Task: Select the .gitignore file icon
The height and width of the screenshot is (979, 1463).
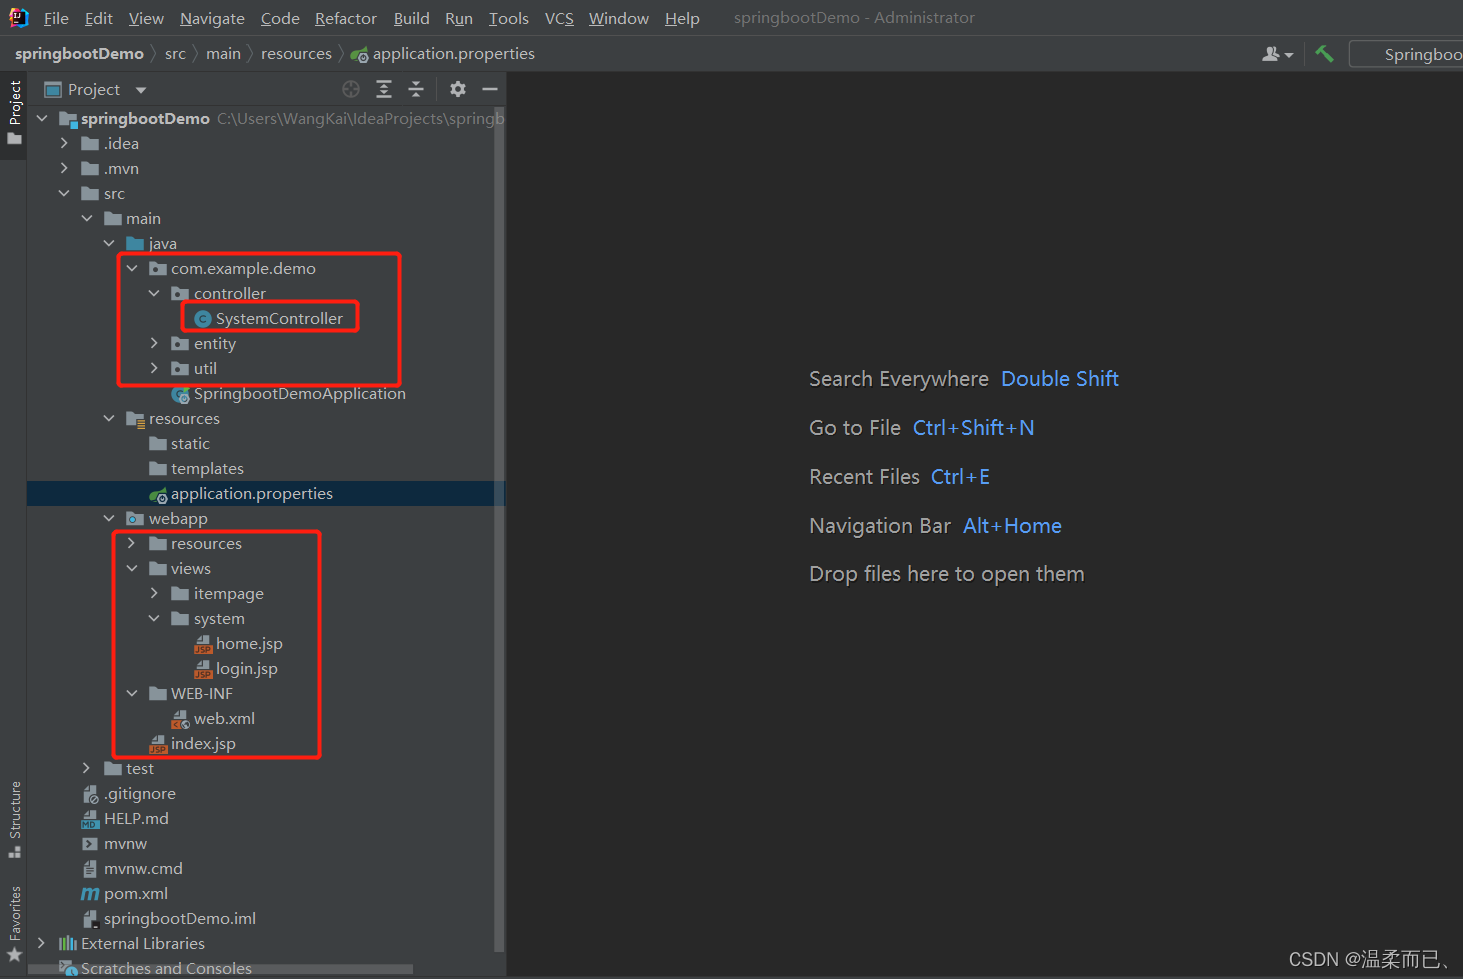Action: coord(91,794)
